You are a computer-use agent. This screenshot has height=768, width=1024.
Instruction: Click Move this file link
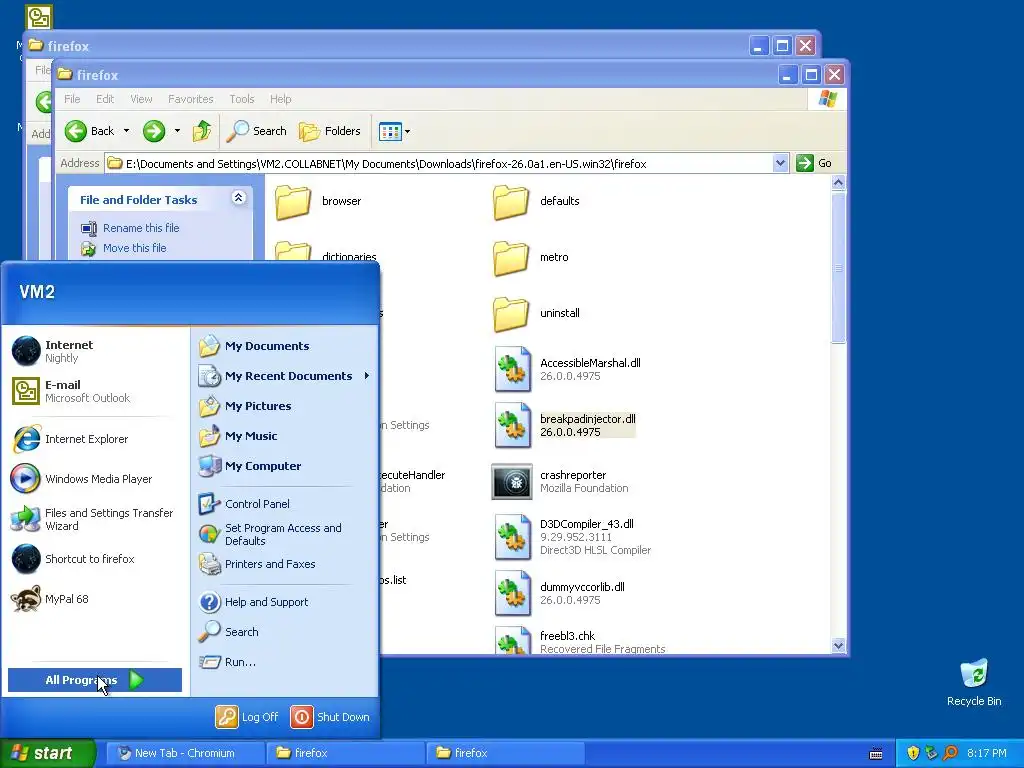tap(135, 248)
